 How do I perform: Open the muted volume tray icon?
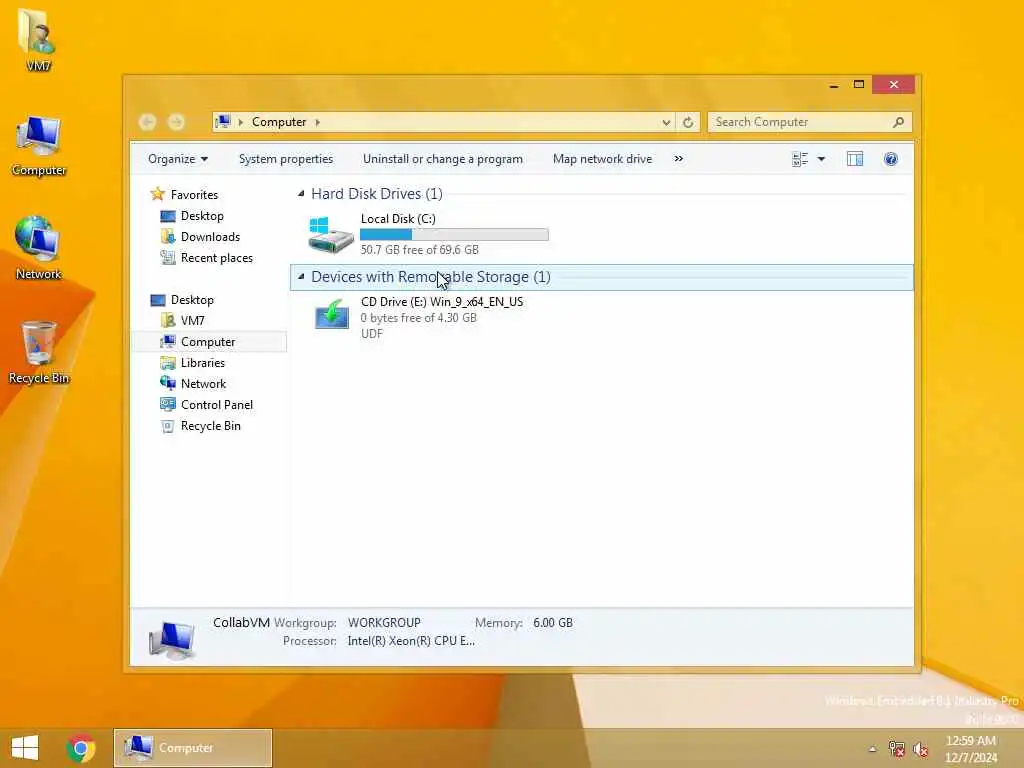pyautogui.click(x=920, y=749)
